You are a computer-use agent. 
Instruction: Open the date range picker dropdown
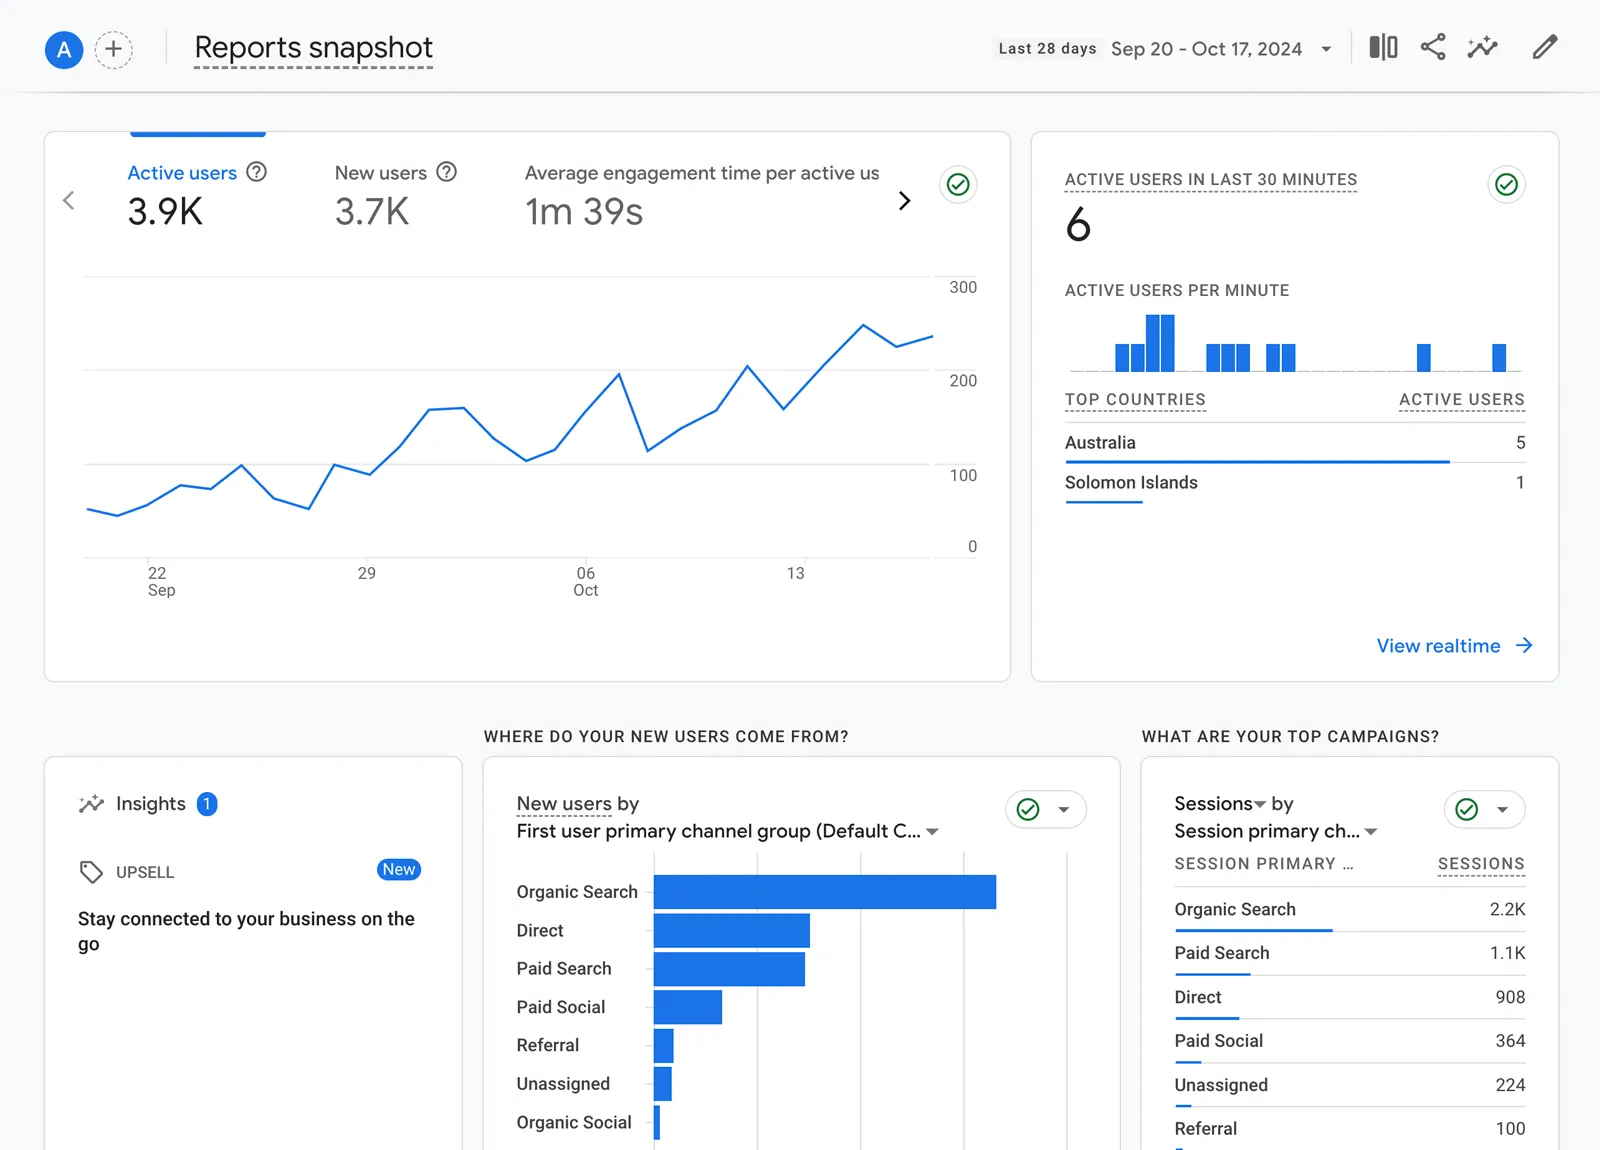(x=1326, y=48)
